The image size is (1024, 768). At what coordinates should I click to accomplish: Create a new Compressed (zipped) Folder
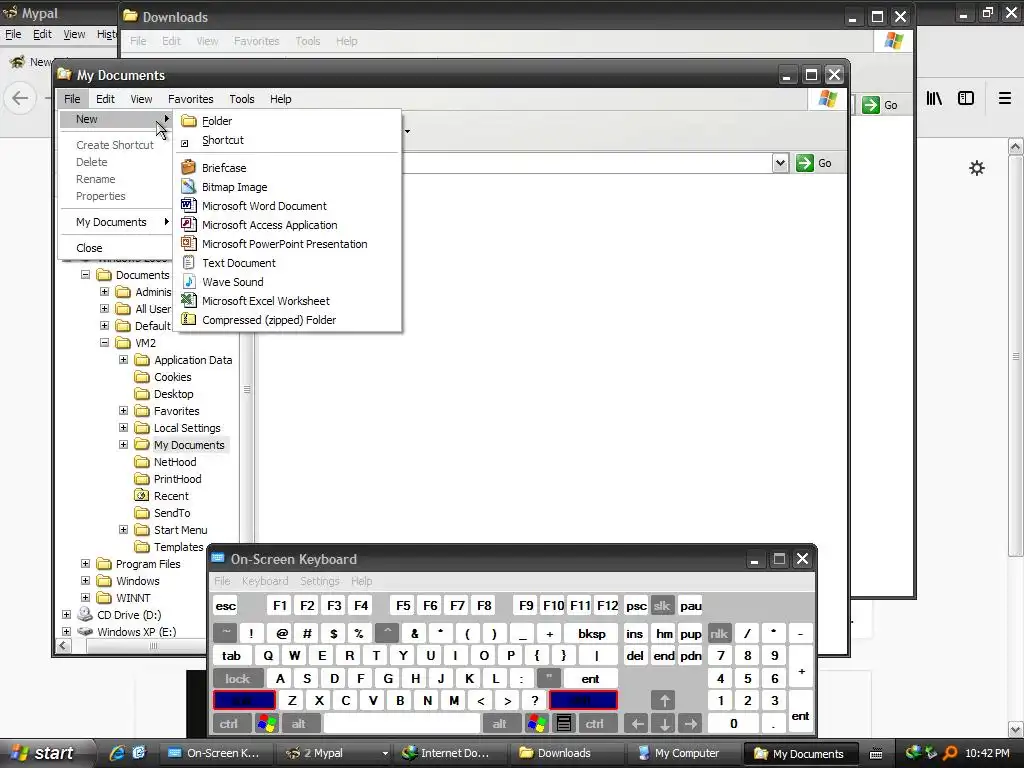click(x=287, y=319)
